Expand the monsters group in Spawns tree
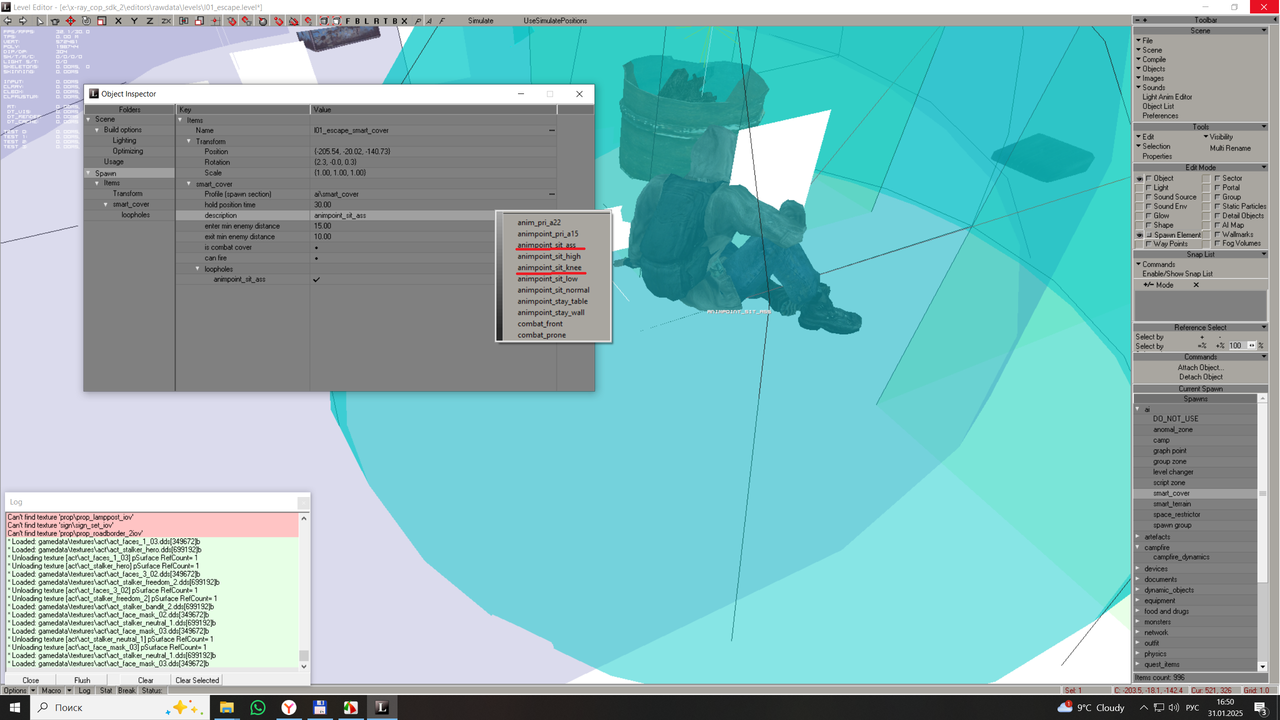 1139,622
